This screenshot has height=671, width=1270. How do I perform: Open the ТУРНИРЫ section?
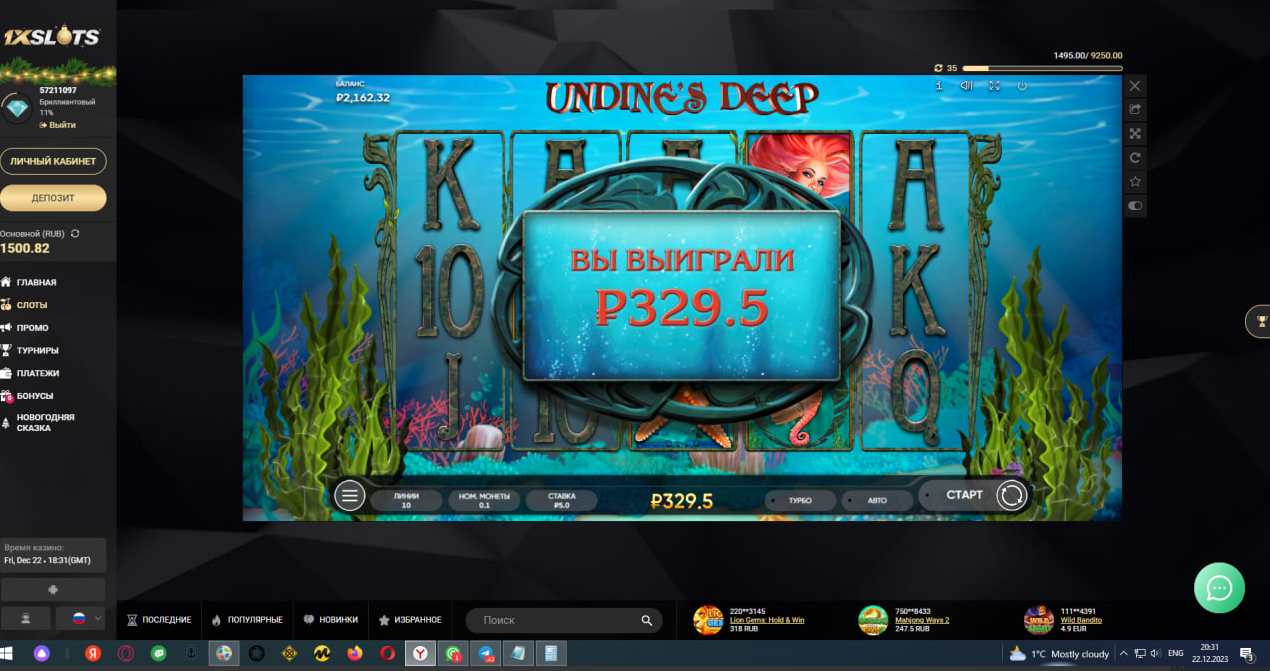[37, 351]
